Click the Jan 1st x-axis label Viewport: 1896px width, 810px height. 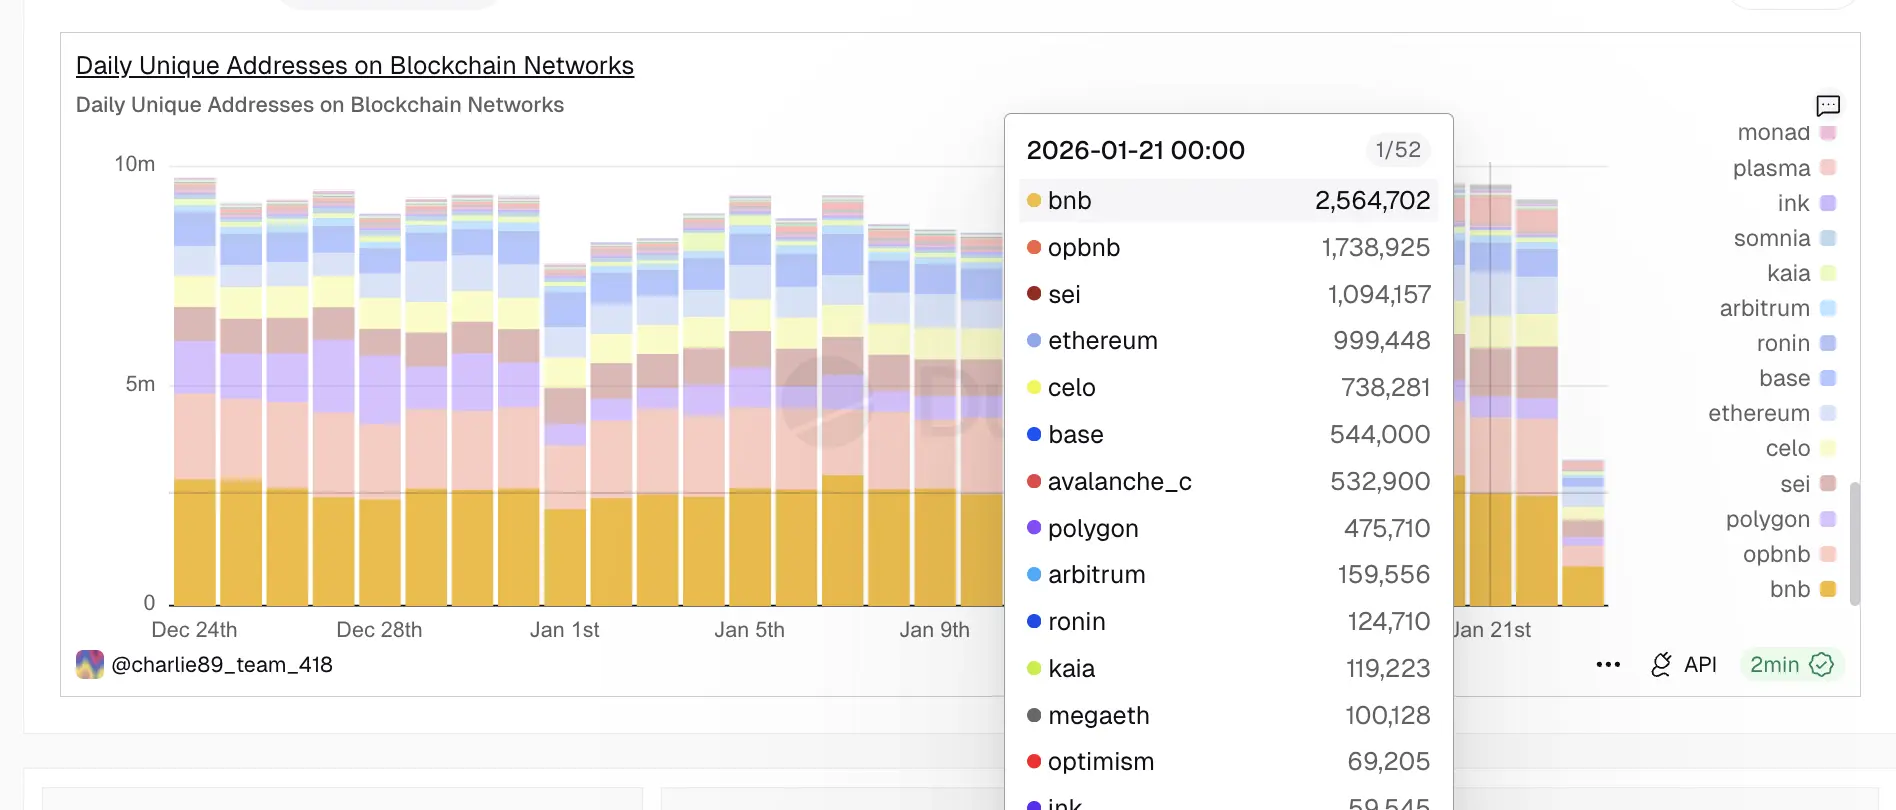564,630
